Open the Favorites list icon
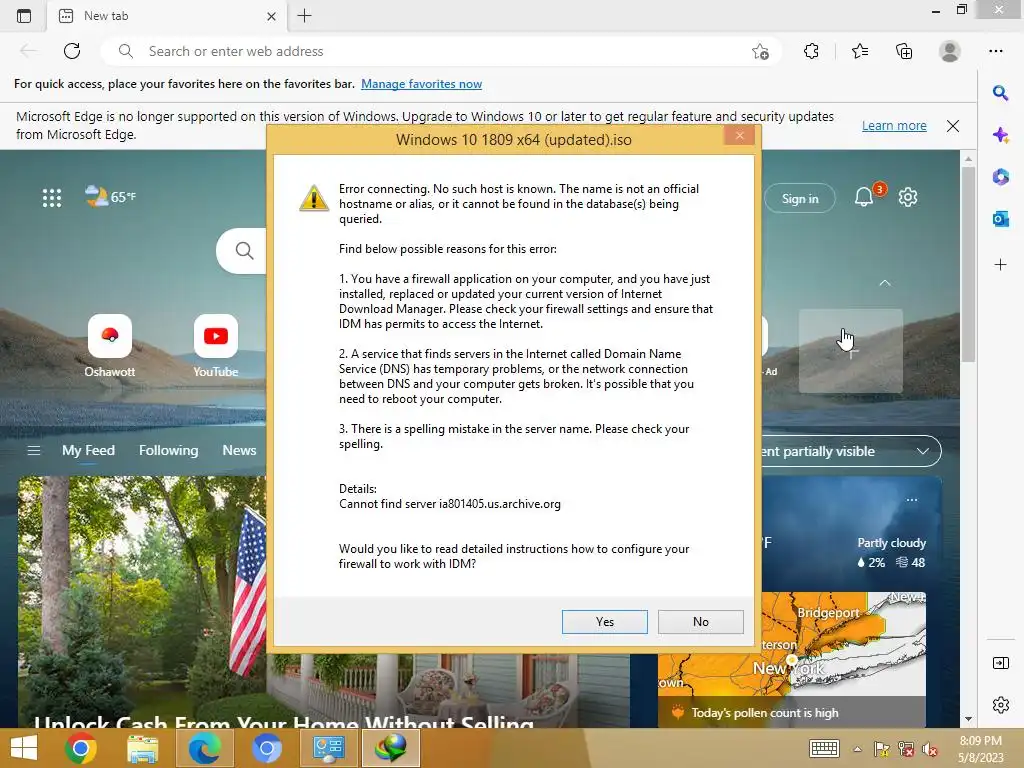Screen dimensions: 1024x768 pyautogui.click(x=860, y=51)
